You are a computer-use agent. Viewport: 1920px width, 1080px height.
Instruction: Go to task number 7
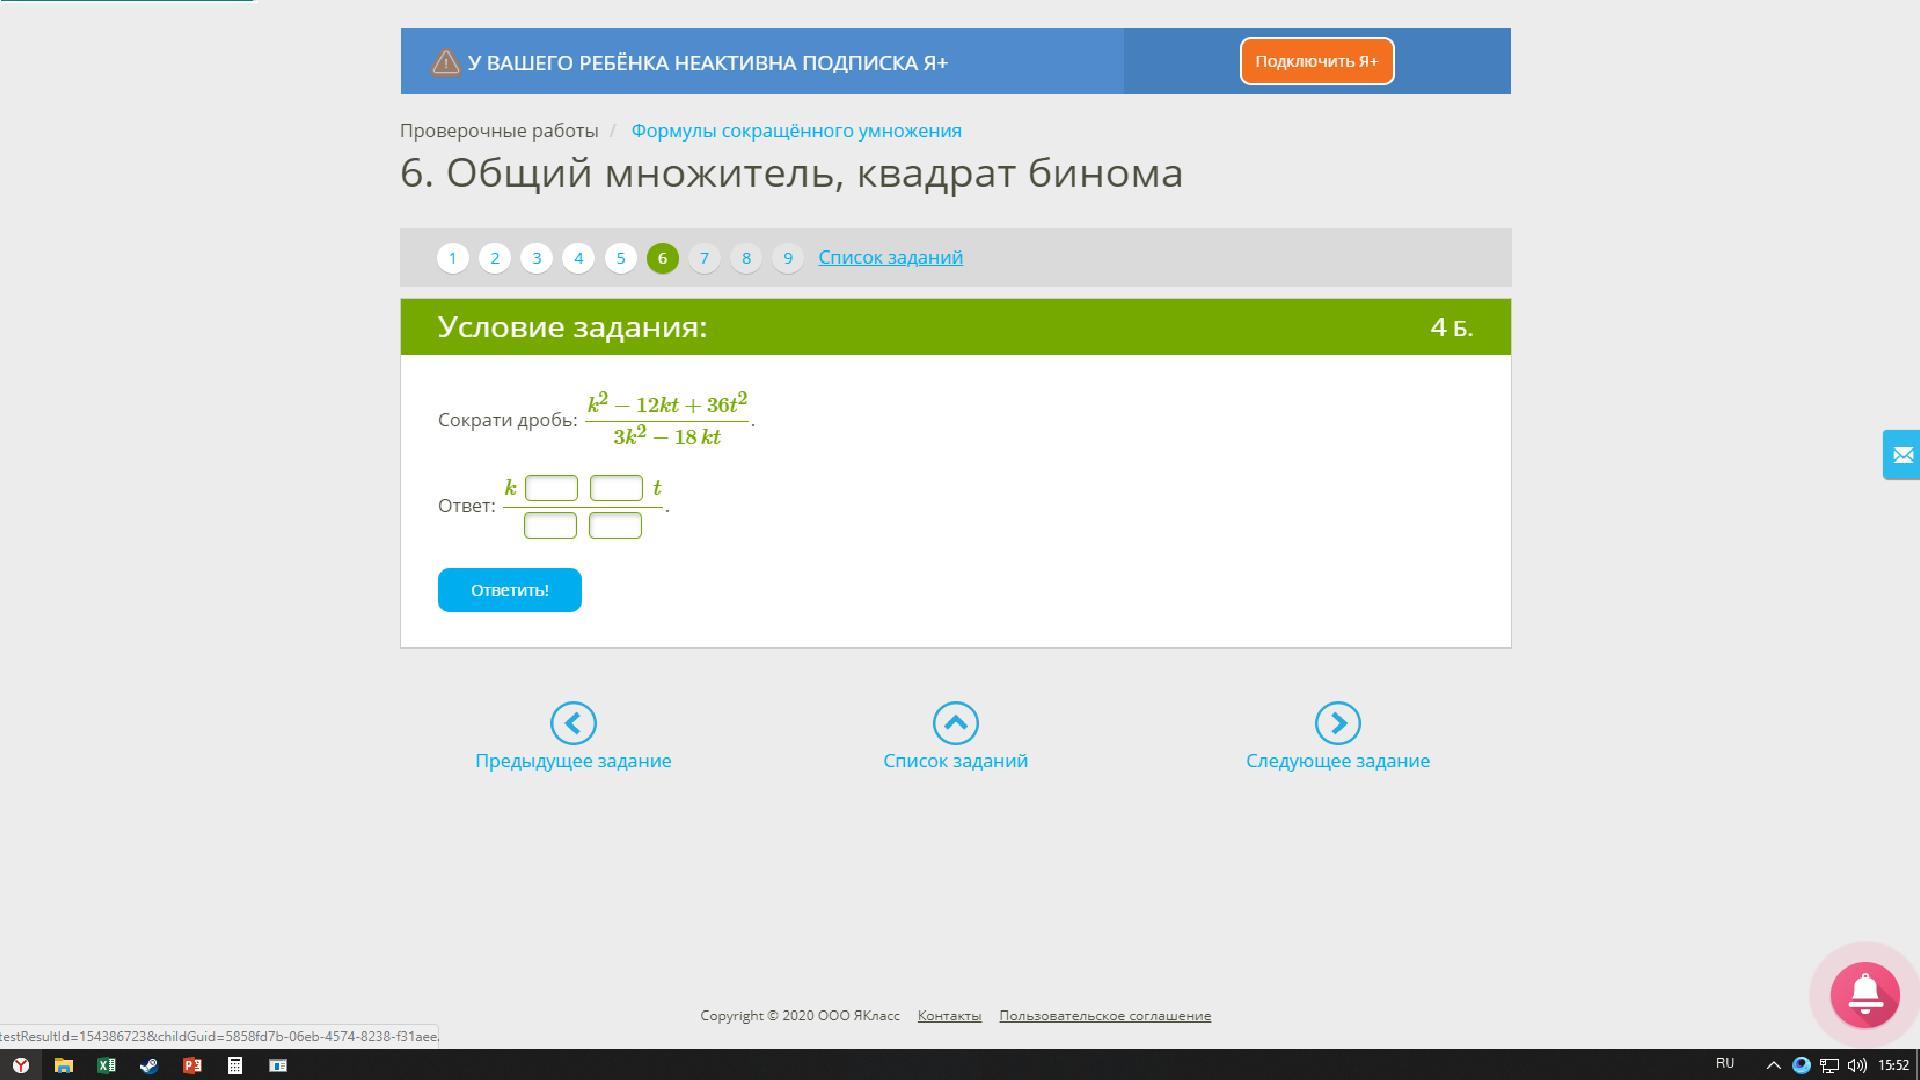pos(704,258)
